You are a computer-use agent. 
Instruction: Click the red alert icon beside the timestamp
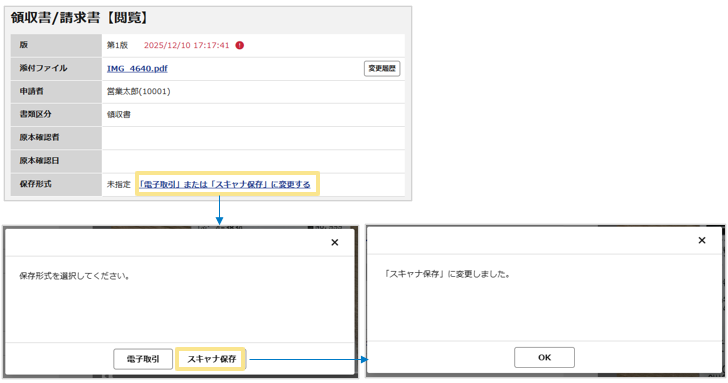[x=240, y=45]
